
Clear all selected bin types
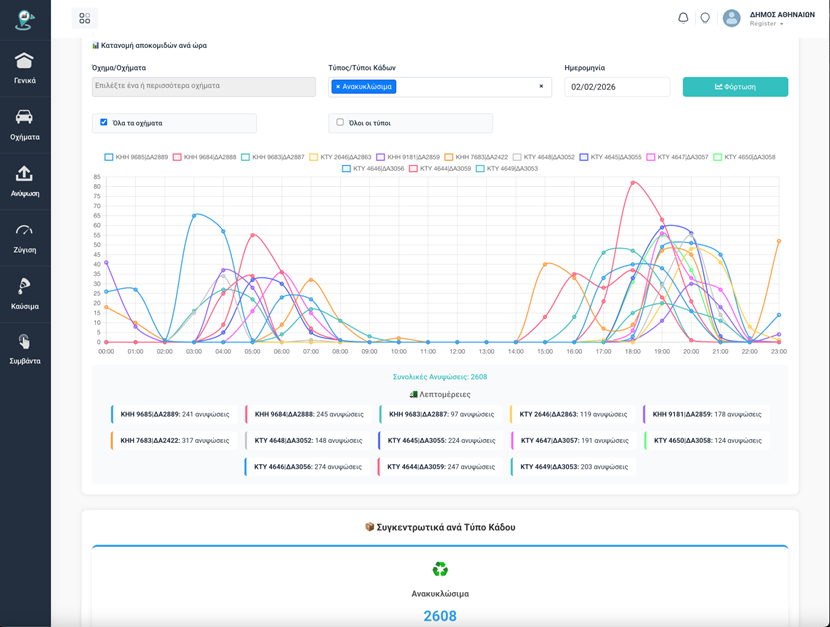(x=541, y=87)
